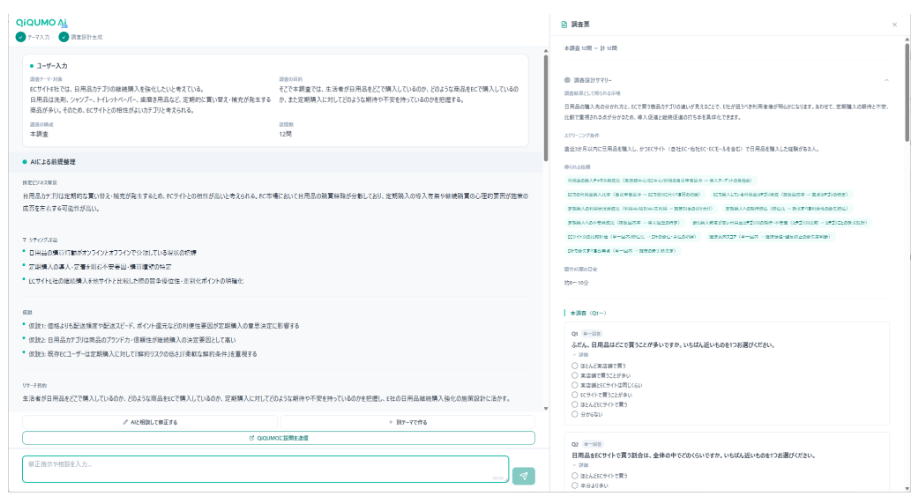The height and width of the screenshot is (502, 920).
Task: Select Q2 option ほとんどECサイトで買う
Action: 574,476
